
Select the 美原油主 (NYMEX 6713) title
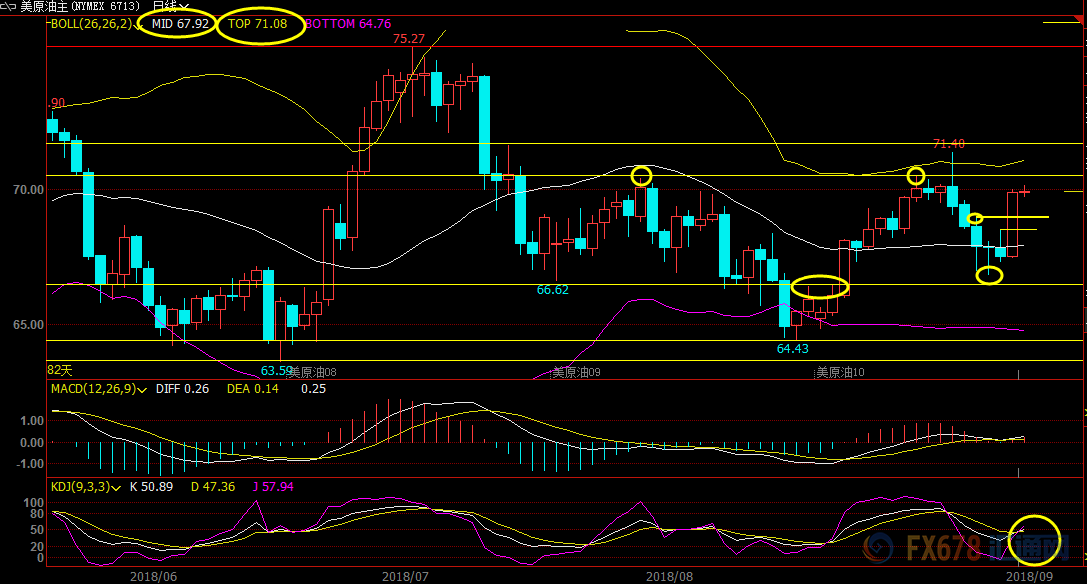point(80,6)
